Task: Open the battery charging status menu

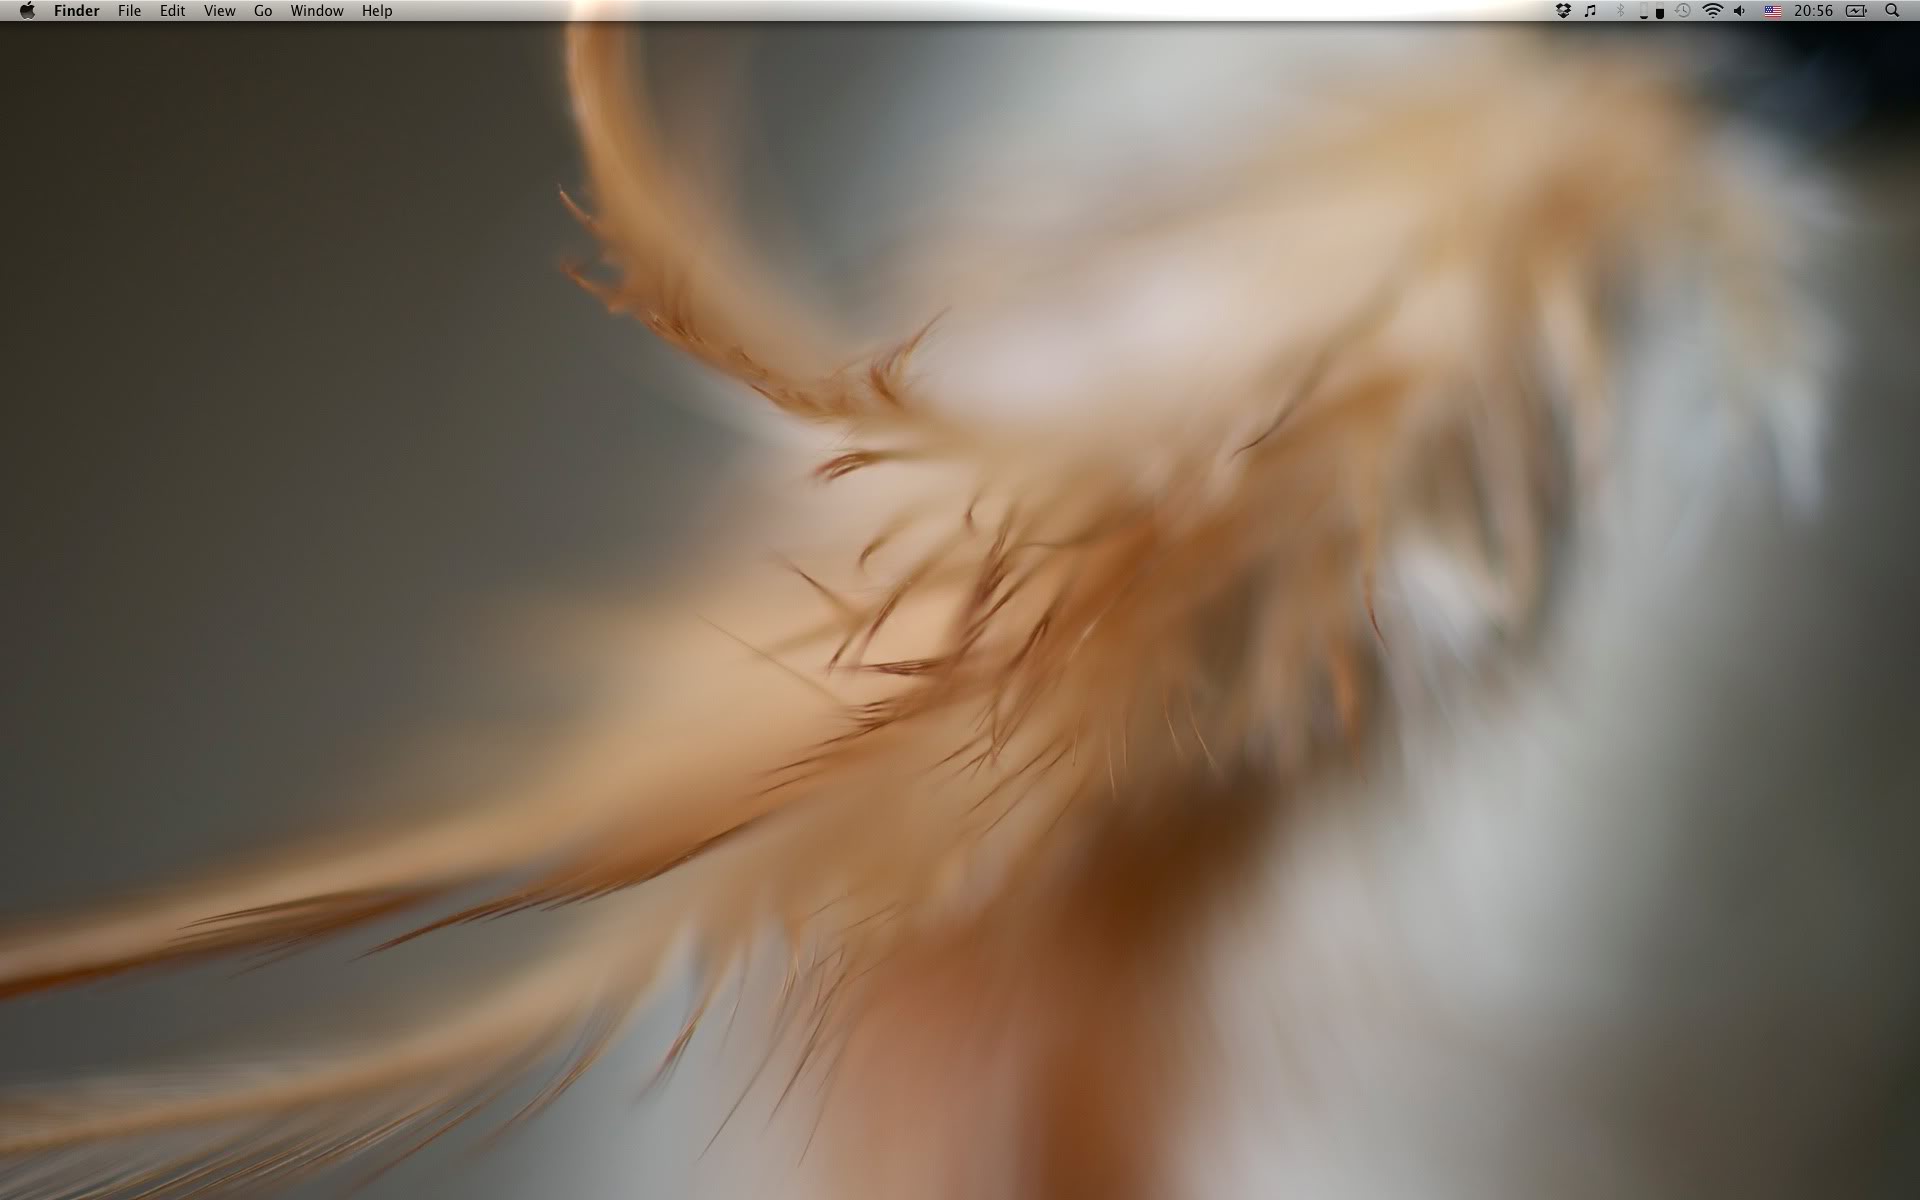Action: point(1856,11)
